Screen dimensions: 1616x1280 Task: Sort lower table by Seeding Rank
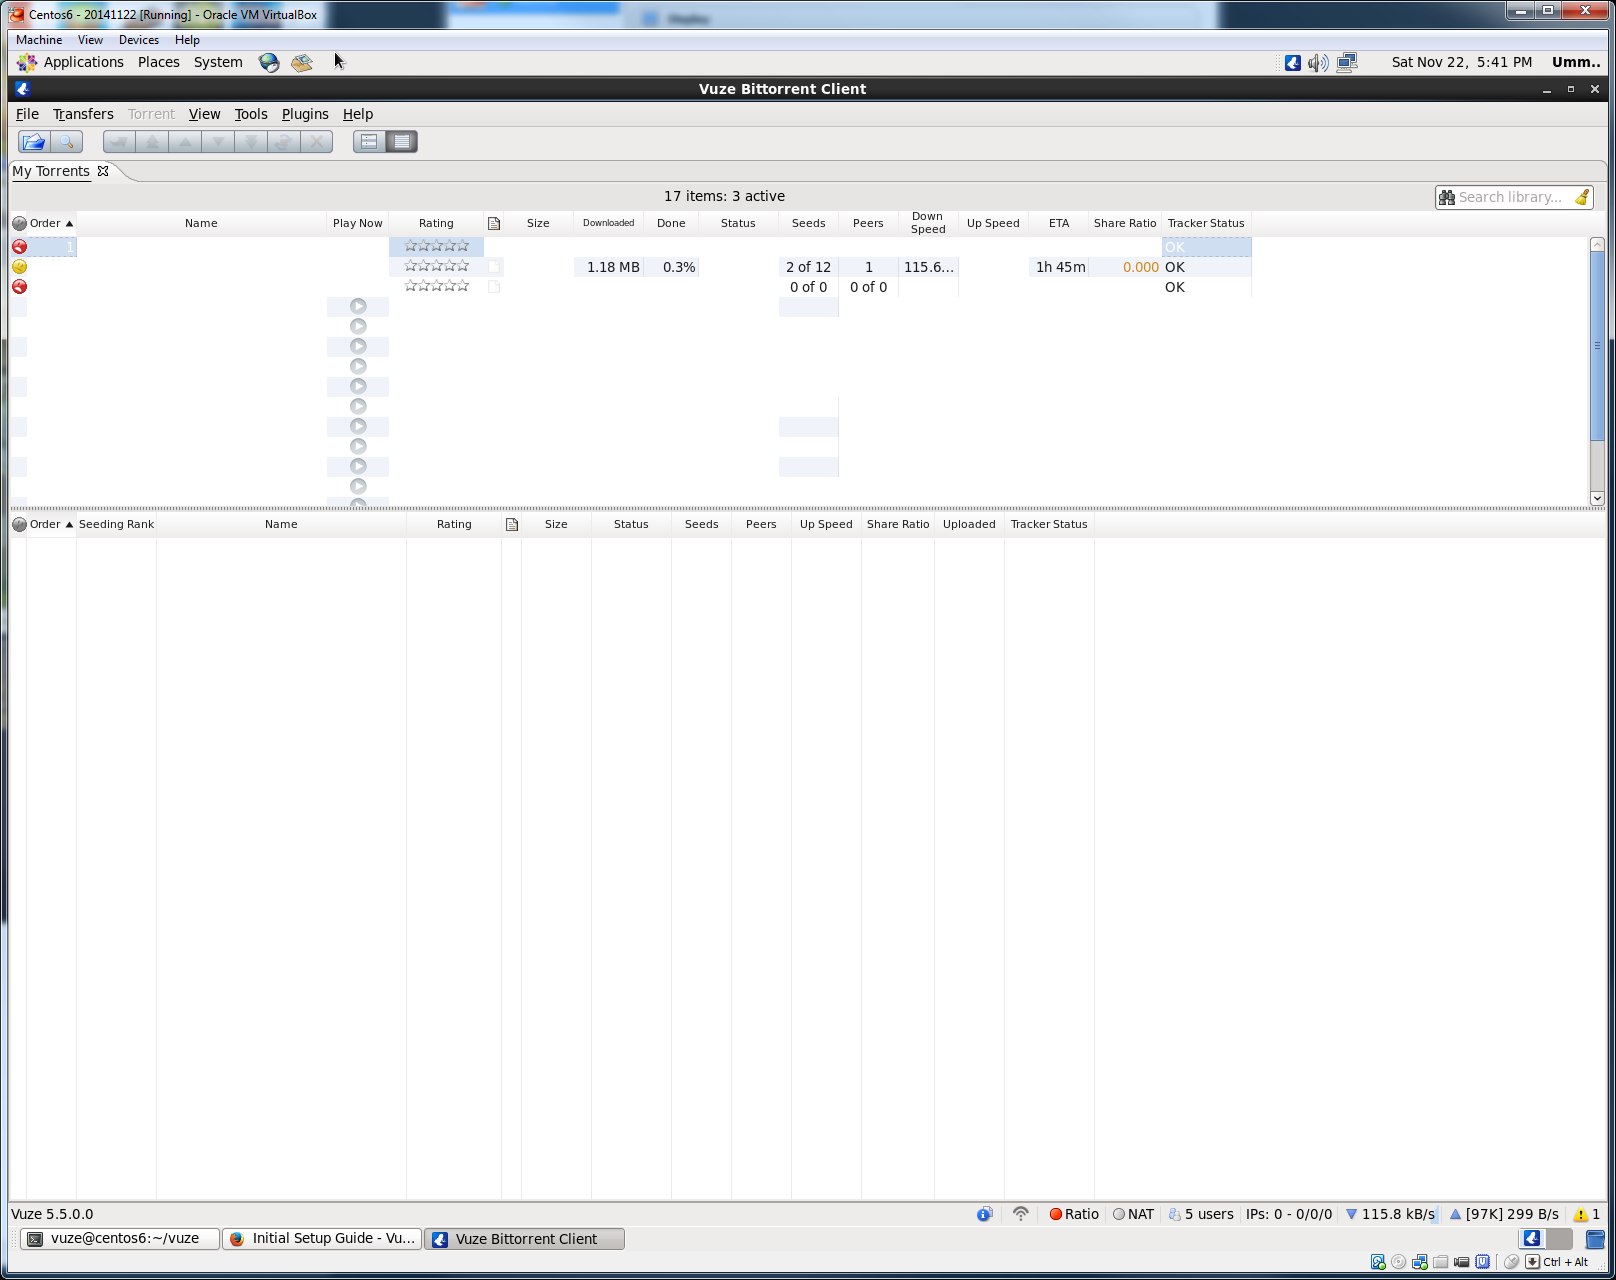116,524
